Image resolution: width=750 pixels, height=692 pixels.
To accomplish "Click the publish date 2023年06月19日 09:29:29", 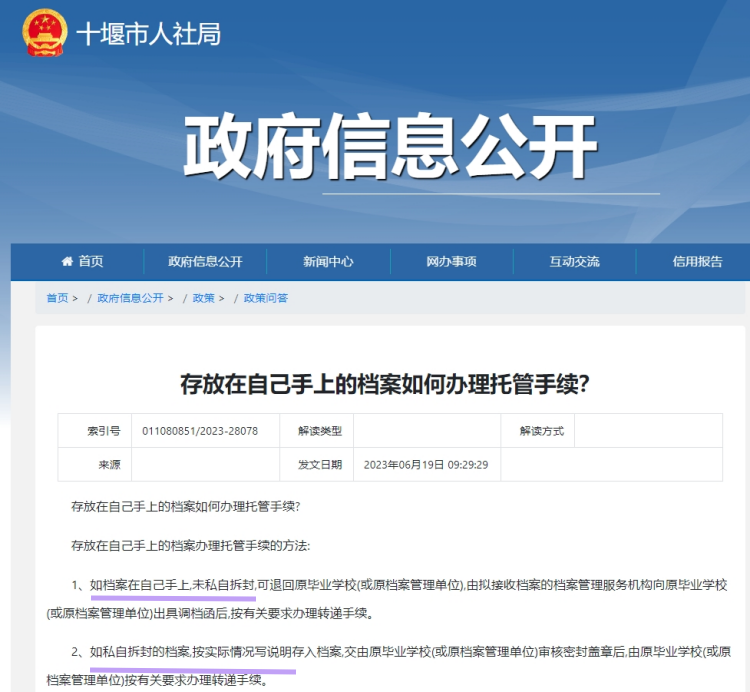I will (425, 465).
